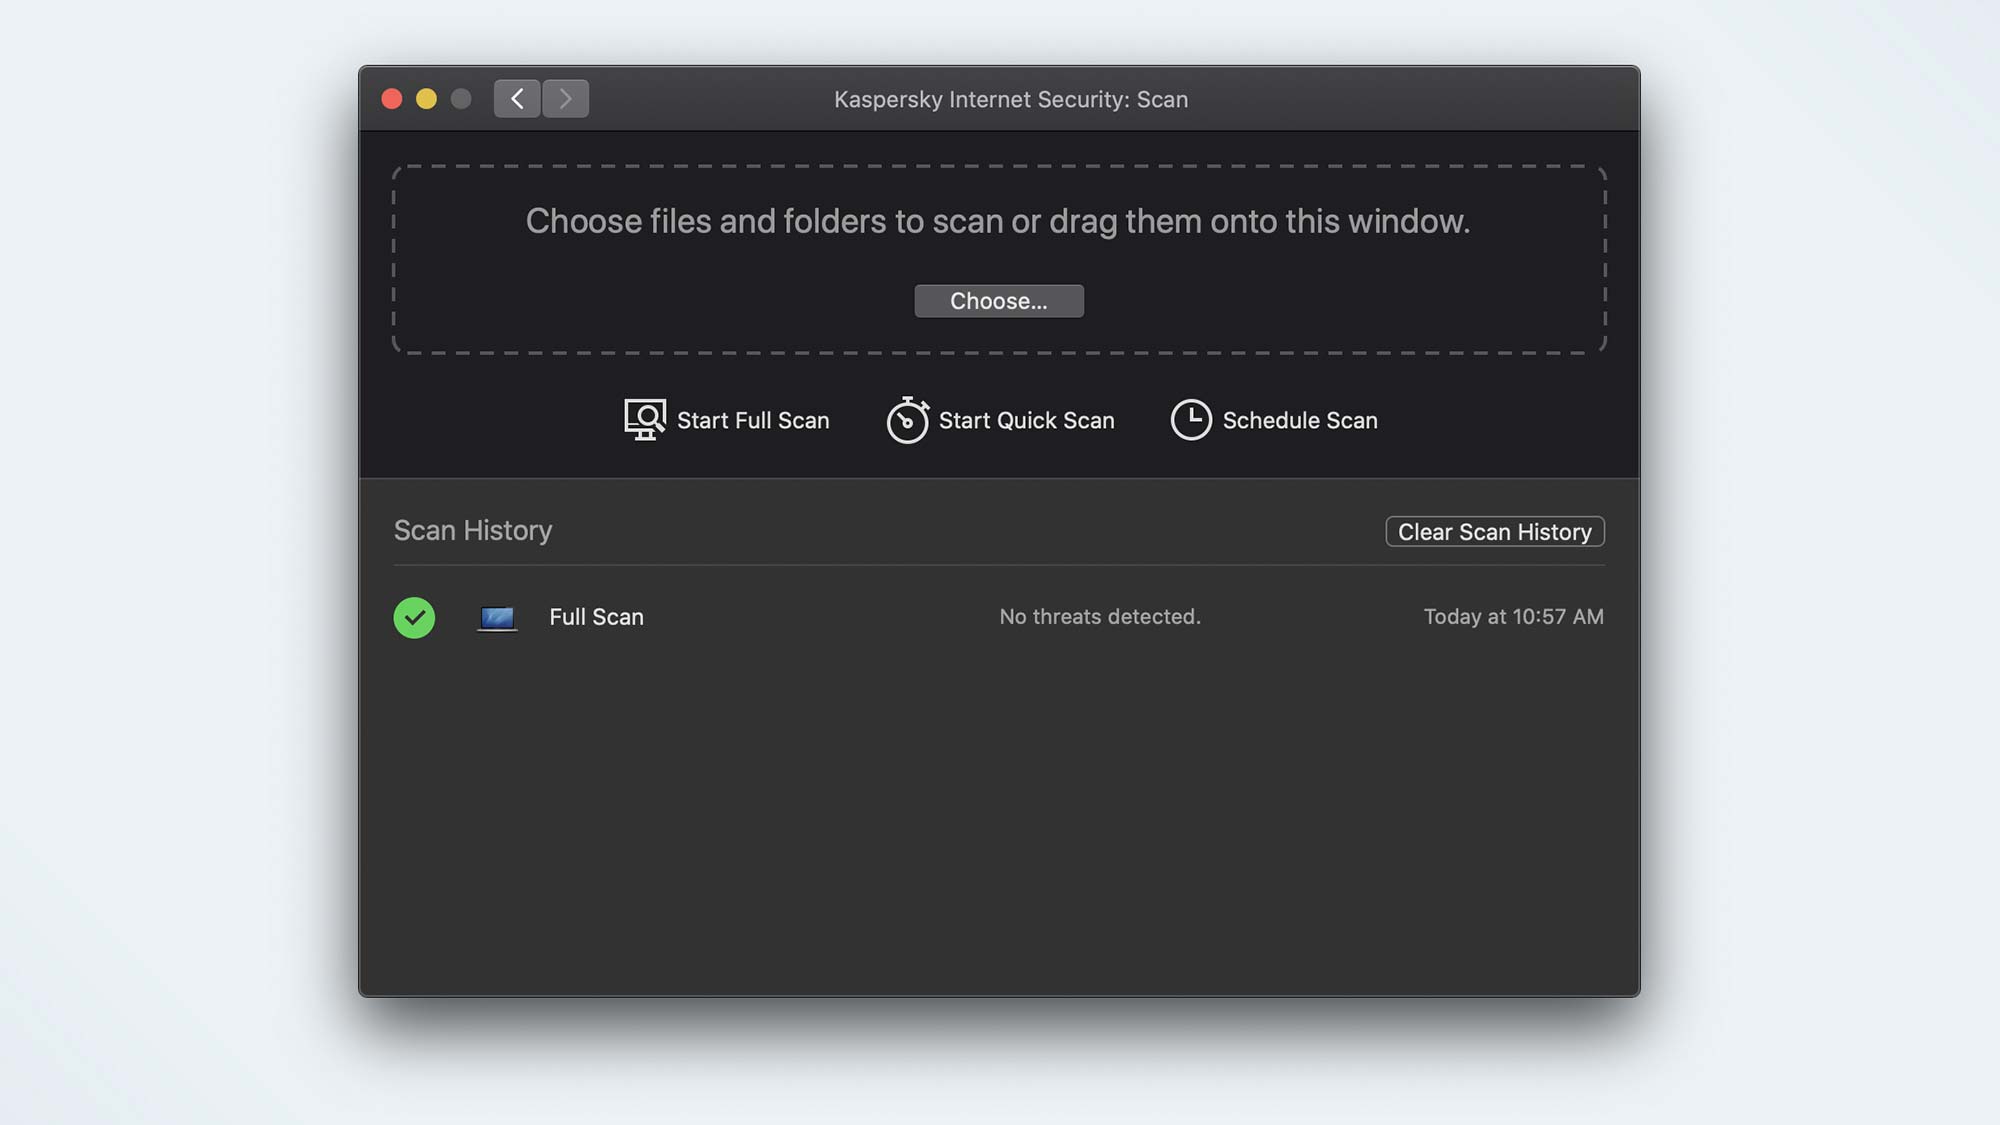
Task: Click the Schedule Scan clock icon
Action: [x=1191, y=420]
